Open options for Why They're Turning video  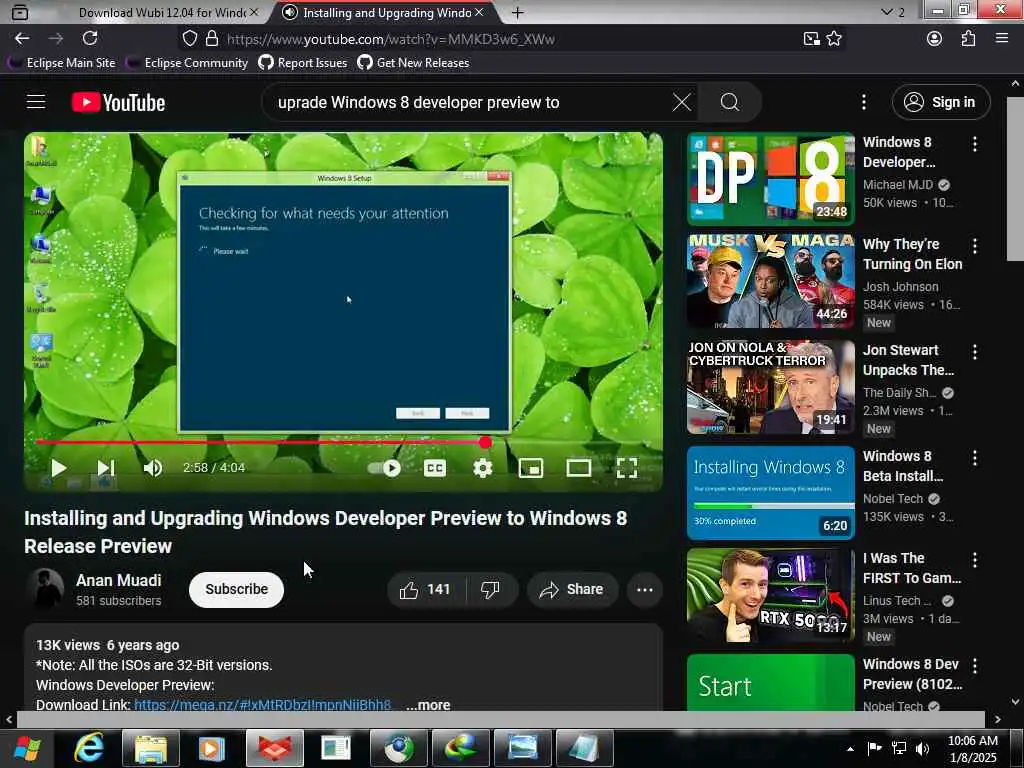click(x=974, y=246)
